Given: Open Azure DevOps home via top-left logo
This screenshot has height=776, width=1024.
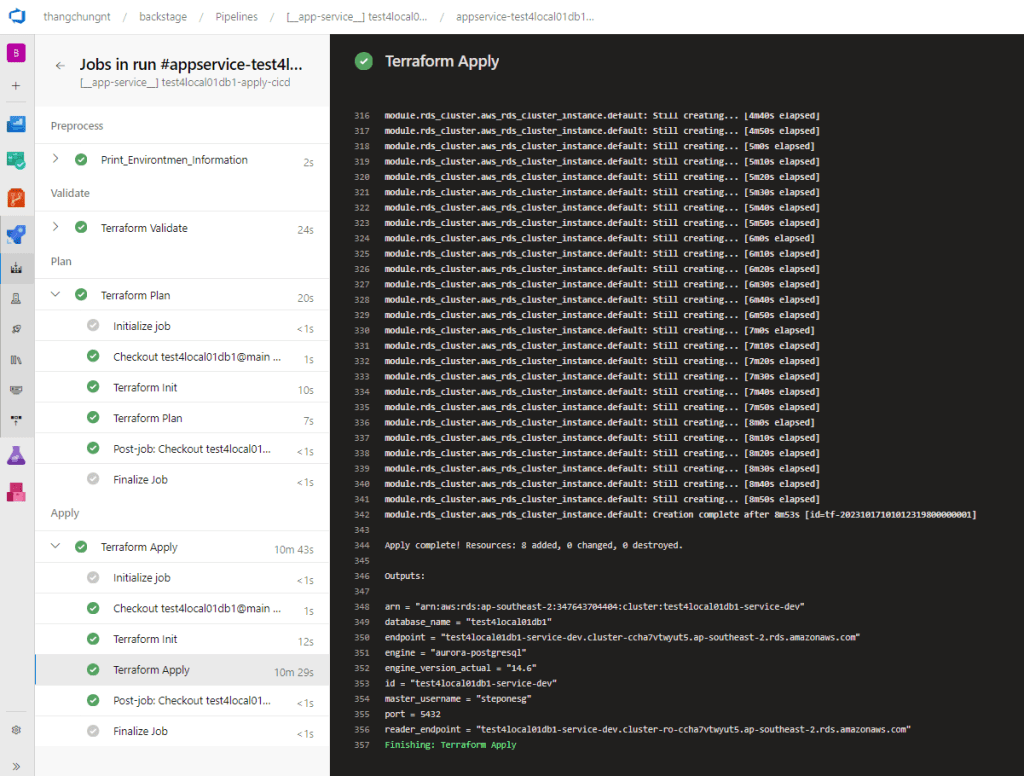Looking at the screenshot, I should [14, 16].
